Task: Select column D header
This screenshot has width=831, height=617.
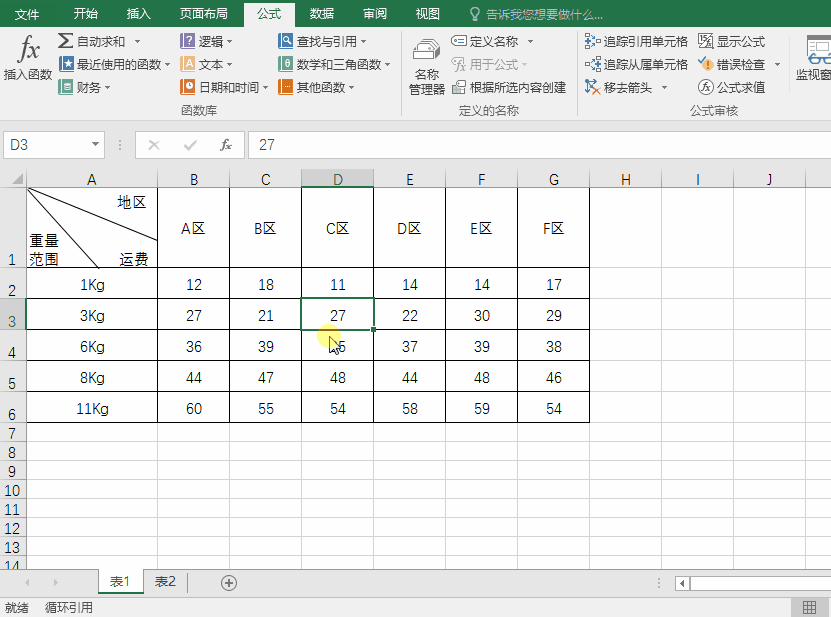Action: point(338,179)
